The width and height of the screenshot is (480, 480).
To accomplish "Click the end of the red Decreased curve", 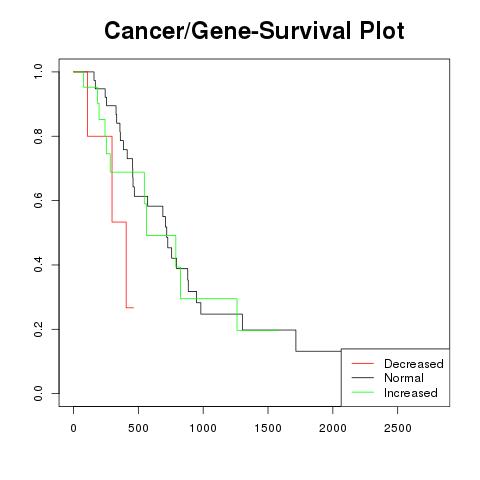I will coord(133,307).
